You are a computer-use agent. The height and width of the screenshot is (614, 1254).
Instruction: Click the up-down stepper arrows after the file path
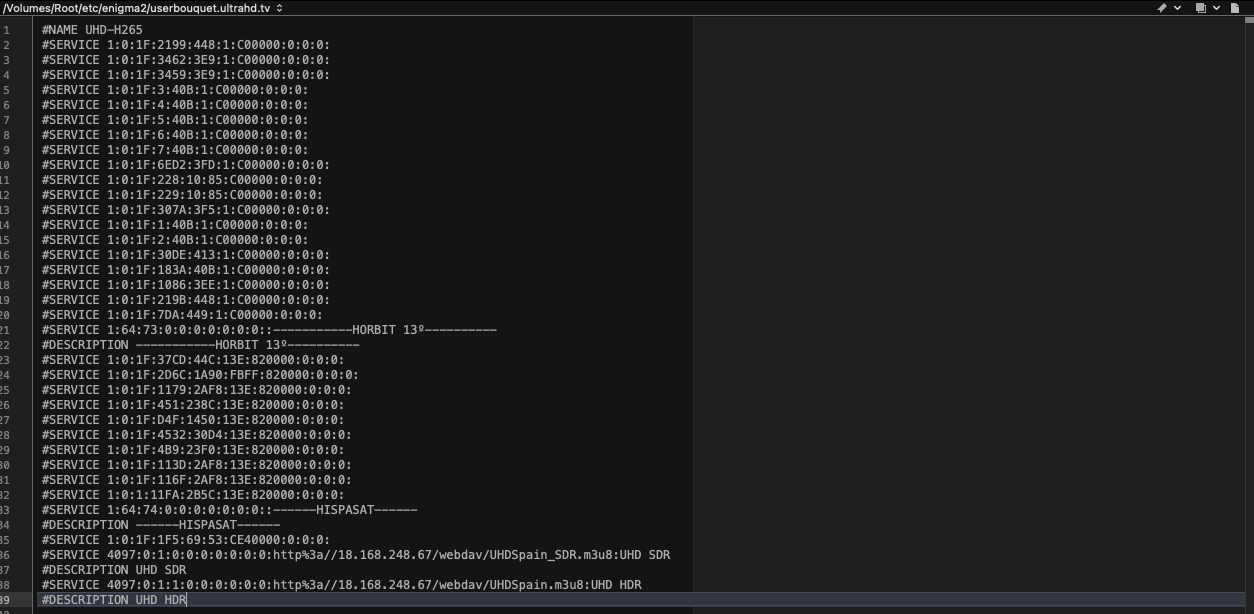279,8
